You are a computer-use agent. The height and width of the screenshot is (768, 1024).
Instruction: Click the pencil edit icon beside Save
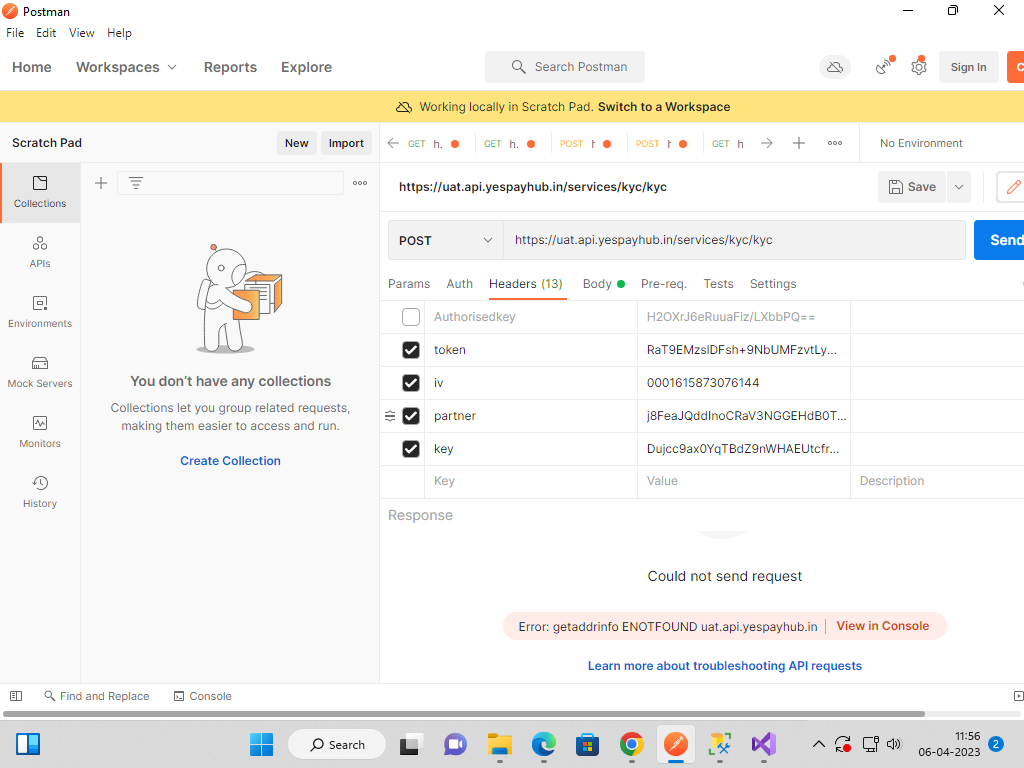coord(1013,187)
